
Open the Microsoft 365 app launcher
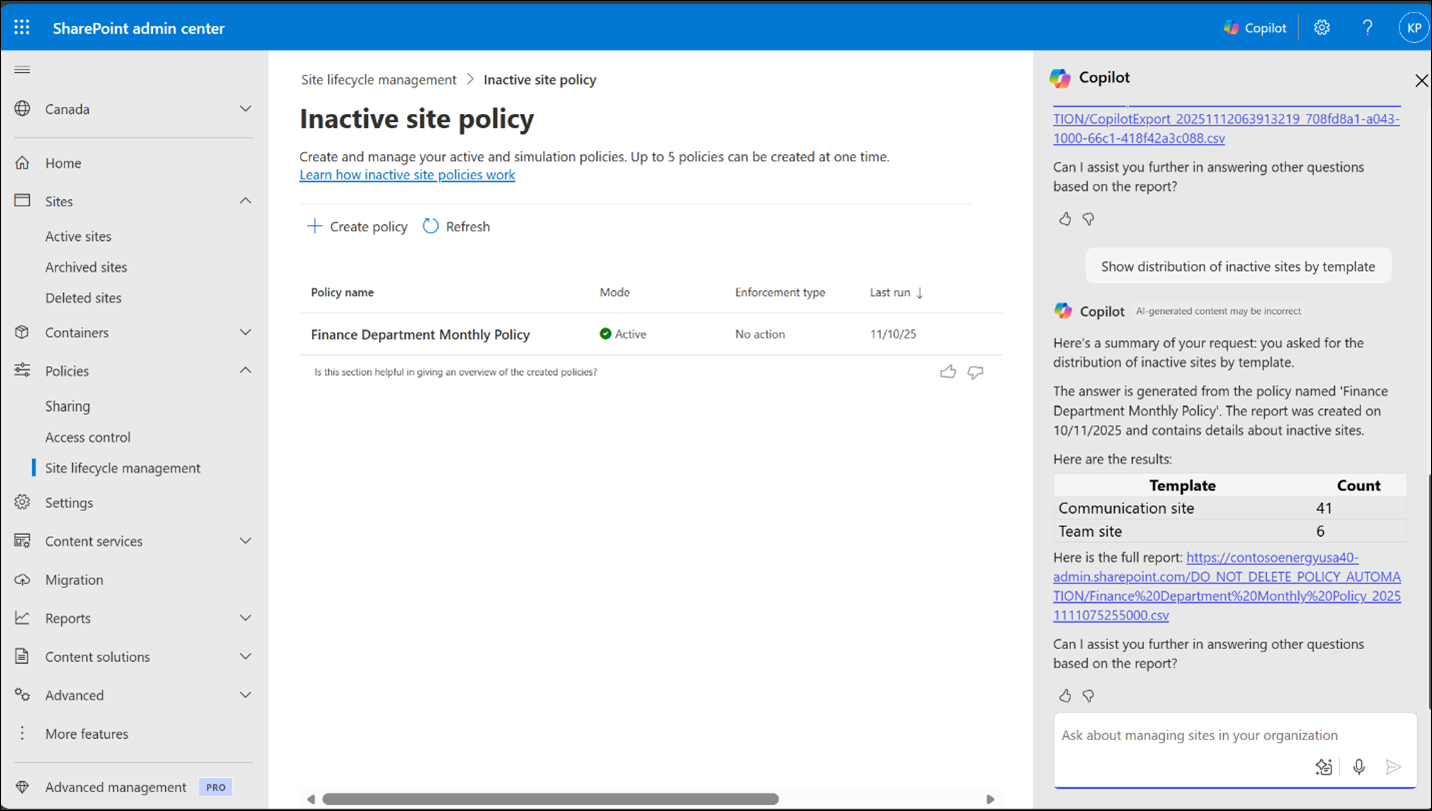pyautogui.click(x=21, y=27)
